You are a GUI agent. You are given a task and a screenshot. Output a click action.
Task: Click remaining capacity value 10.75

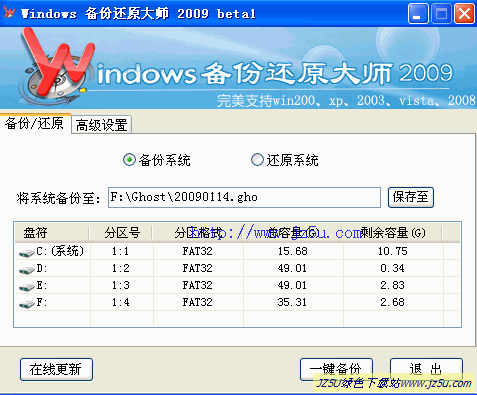click(x=393, y=251)
